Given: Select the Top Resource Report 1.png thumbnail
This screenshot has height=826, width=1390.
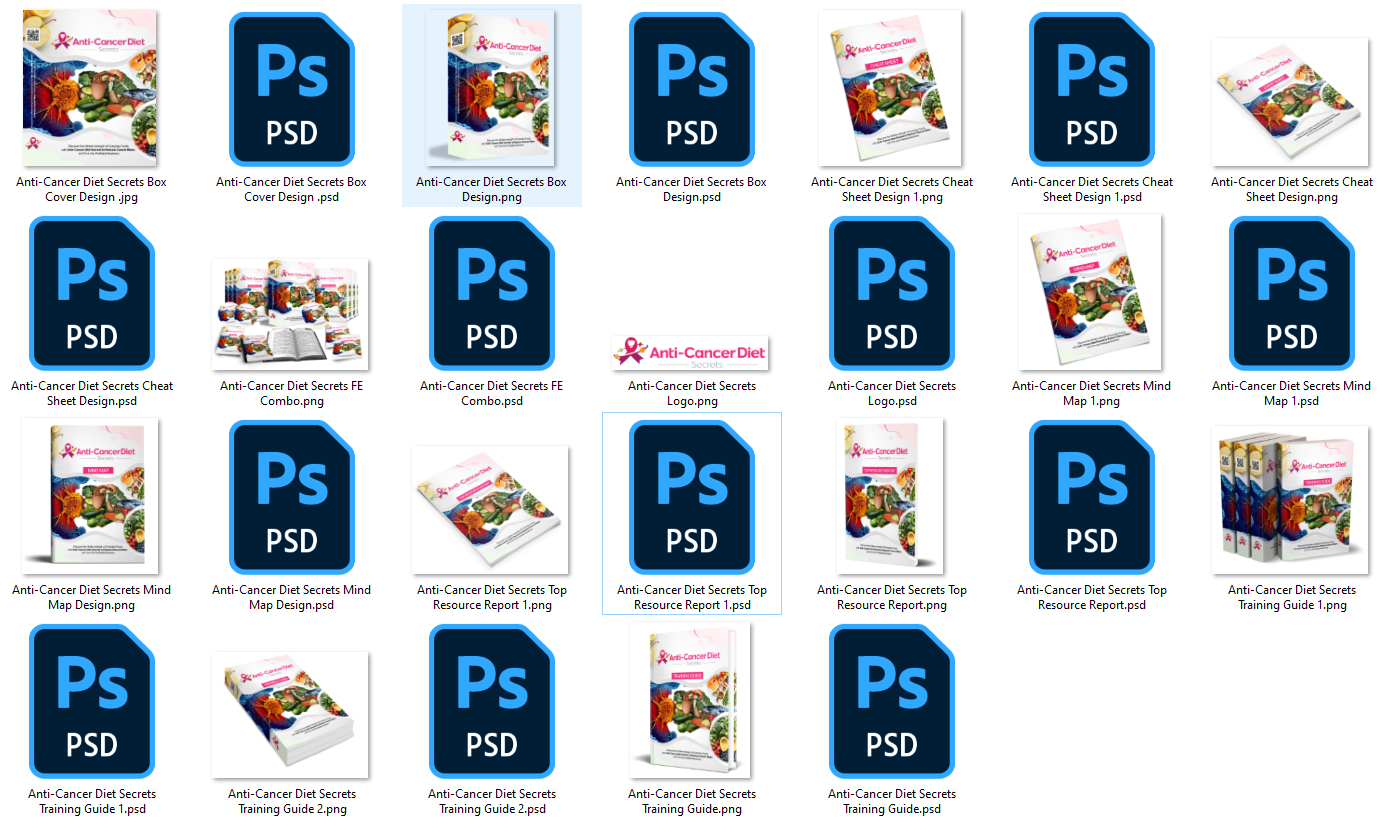Looking at the screenshot, I should coord(490,508).
